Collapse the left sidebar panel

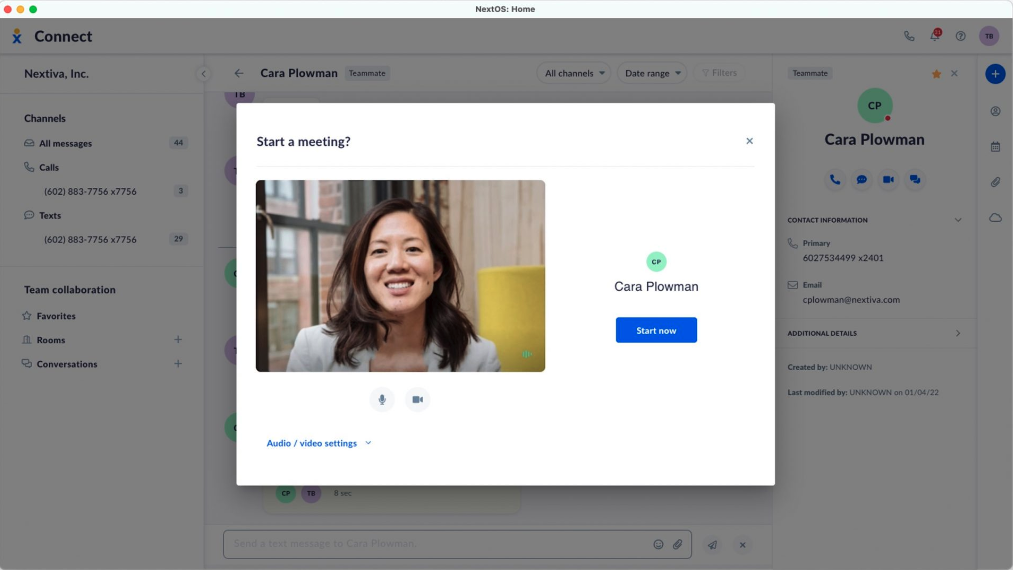(204, 74)
